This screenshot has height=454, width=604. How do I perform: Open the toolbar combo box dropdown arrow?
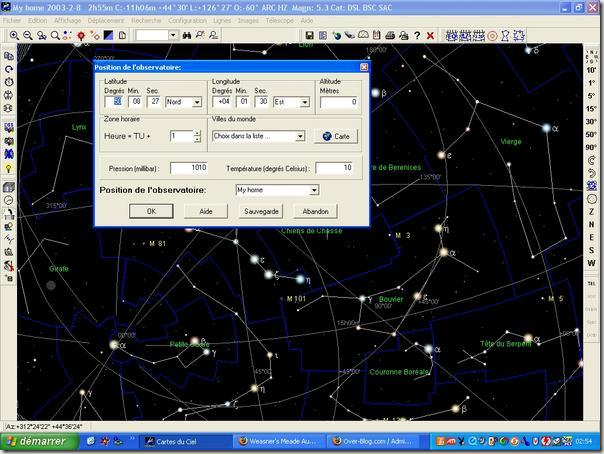173,35
